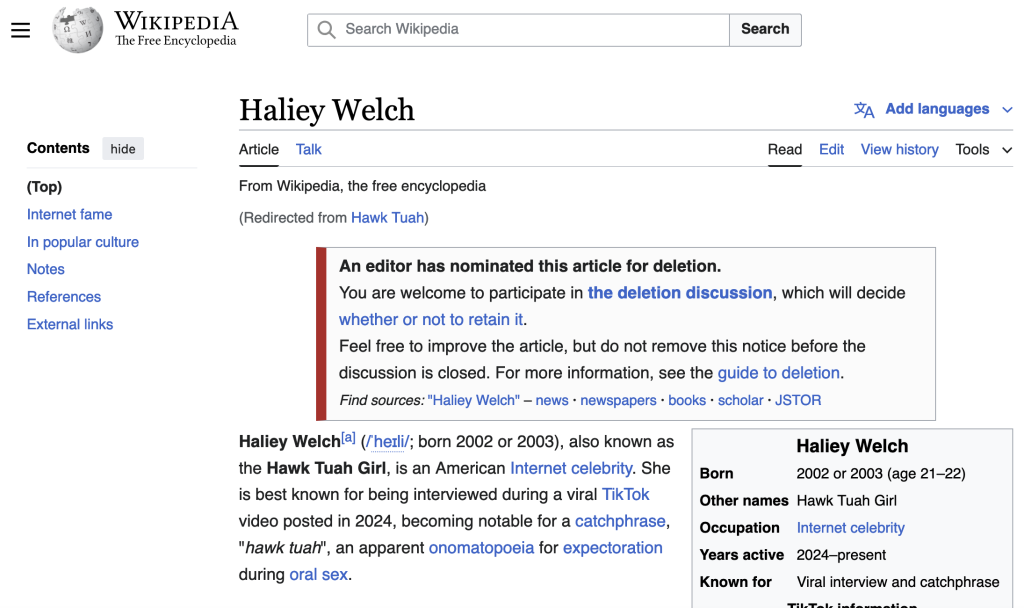Open Internet celebrity link in article text
This screenshot has width=1024, height=608.
pyautogui.click(x=571, y=468)
